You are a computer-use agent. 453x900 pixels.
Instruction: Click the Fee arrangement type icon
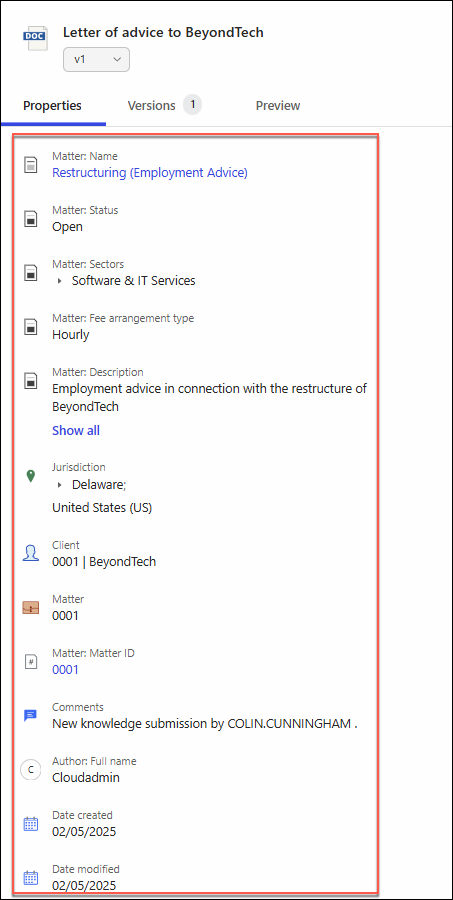pos(30,327)
